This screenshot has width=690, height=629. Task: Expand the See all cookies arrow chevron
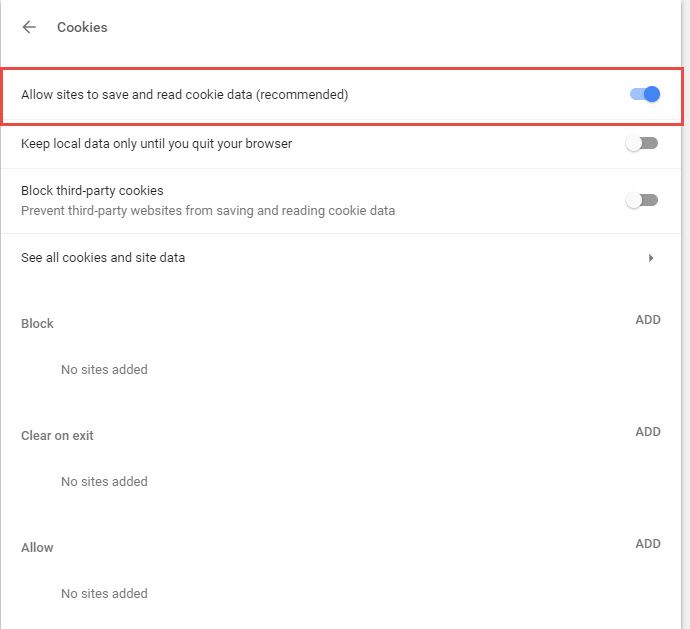click(x=651, y=258)
